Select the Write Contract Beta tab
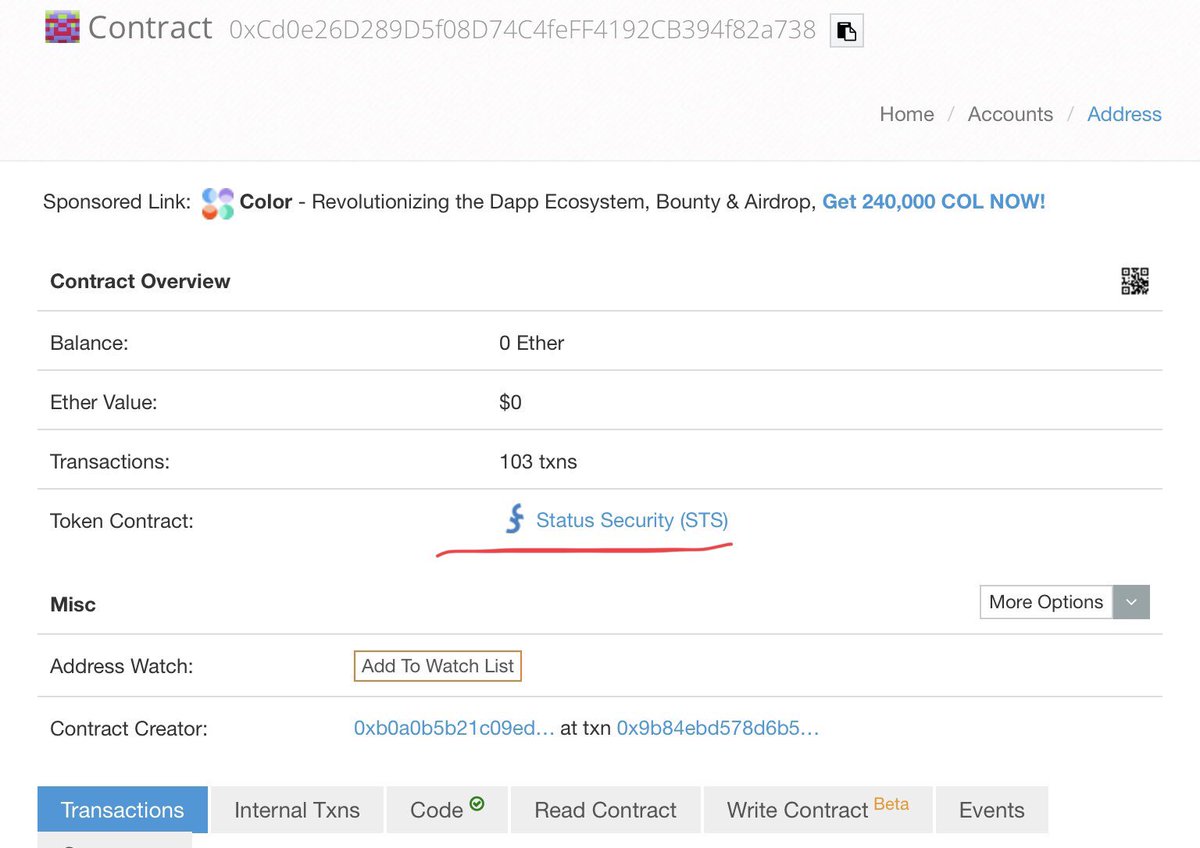This screenshot has width=1200, height=848. click(817, 810)
